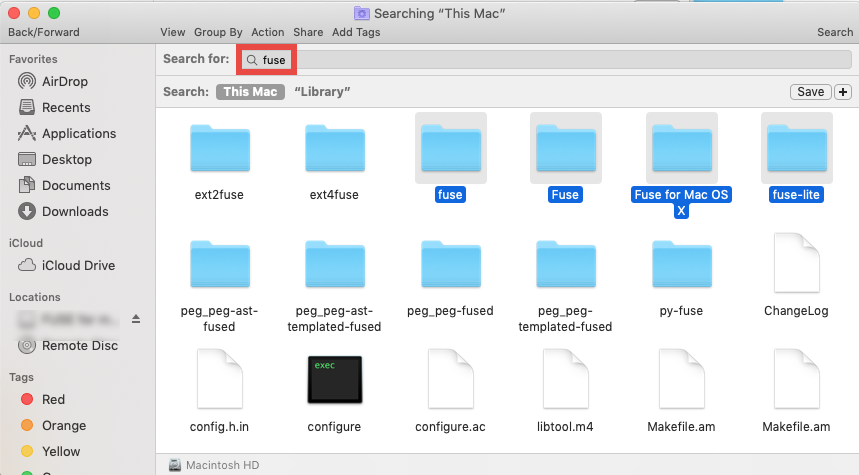The image size is (859, 475).
Task: Open the Action toolbar menu
Action: pos(268,32)
